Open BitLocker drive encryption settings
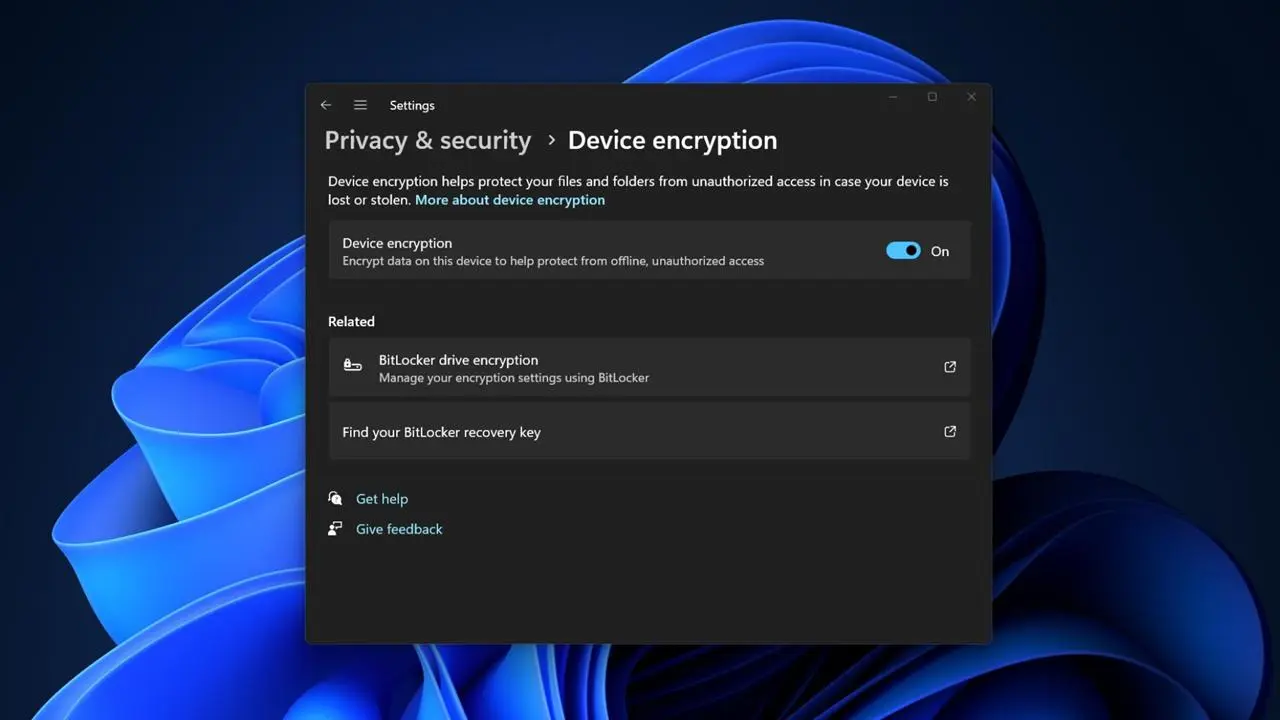 (649, 367)
